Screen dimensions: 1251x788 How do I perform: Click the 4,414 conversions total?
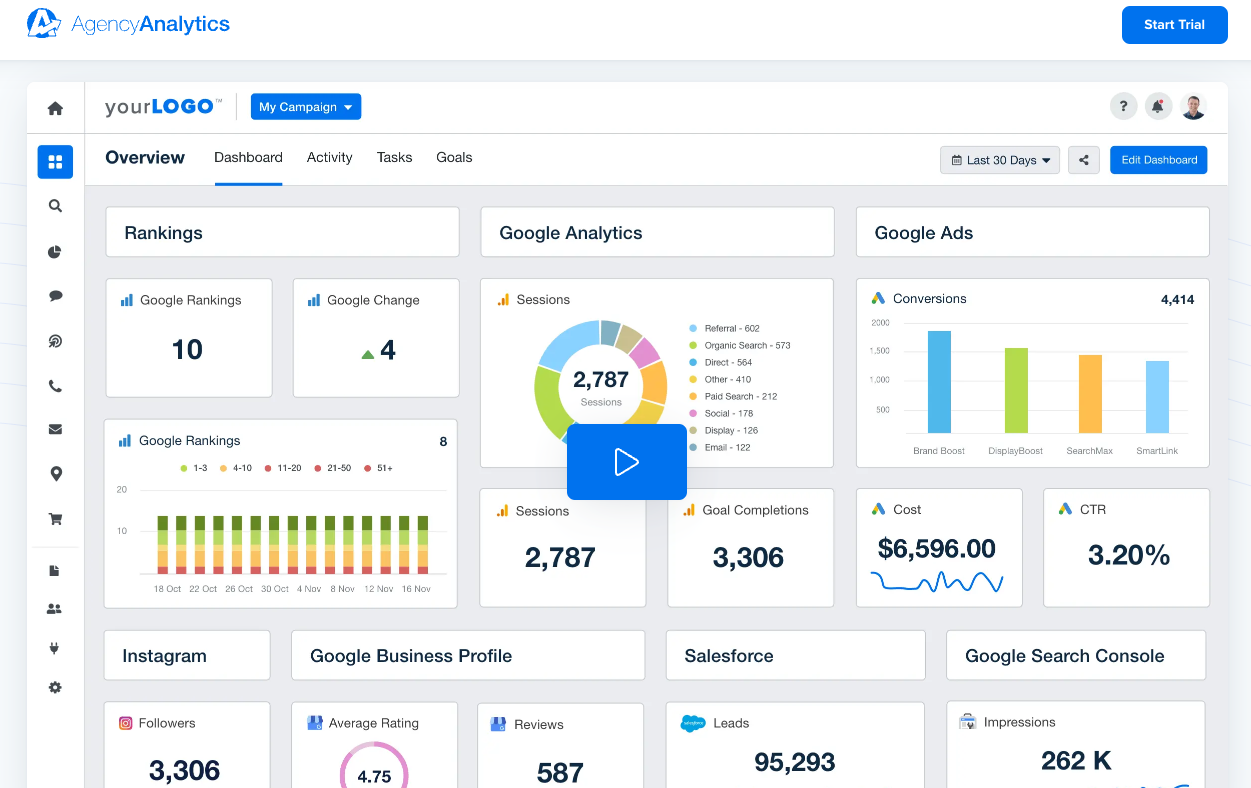(x=1177, y=299)
